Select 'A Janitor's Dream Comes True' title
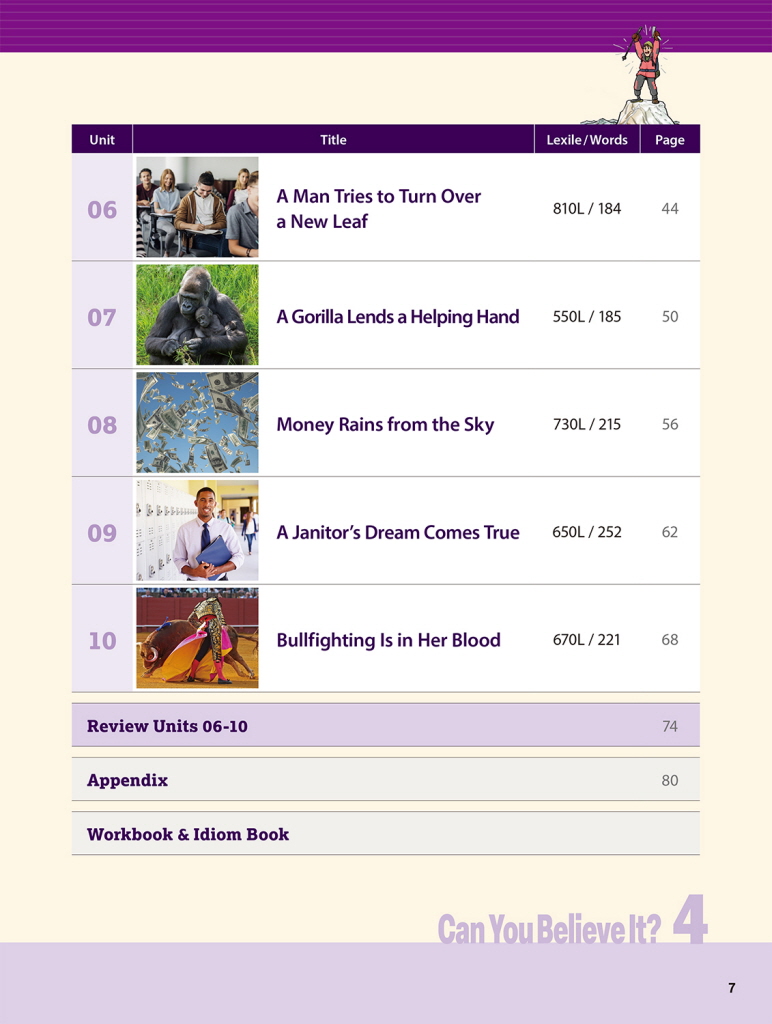 click(x=397, y=533)
